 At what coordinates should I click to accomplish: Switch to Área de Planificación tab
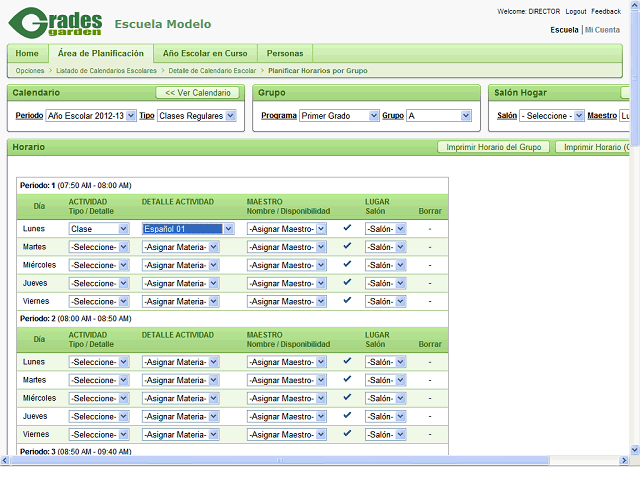tap(101, 53)
